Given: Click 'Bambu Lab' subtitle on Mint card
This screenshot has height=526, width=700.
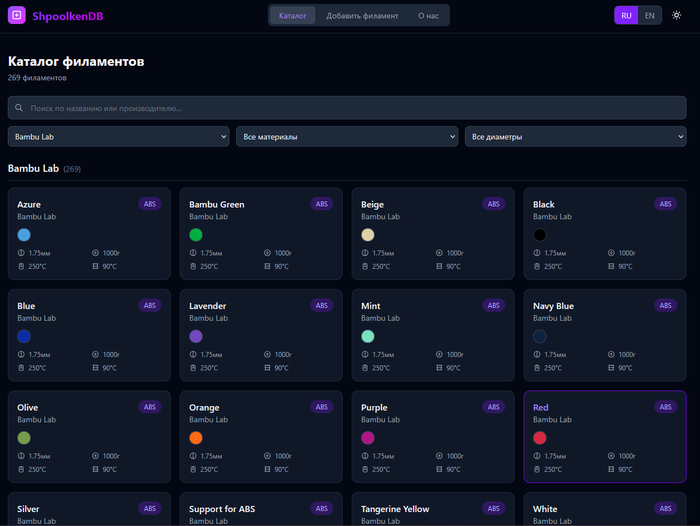Looking at the screenshot, I should [x=380, y=318].
